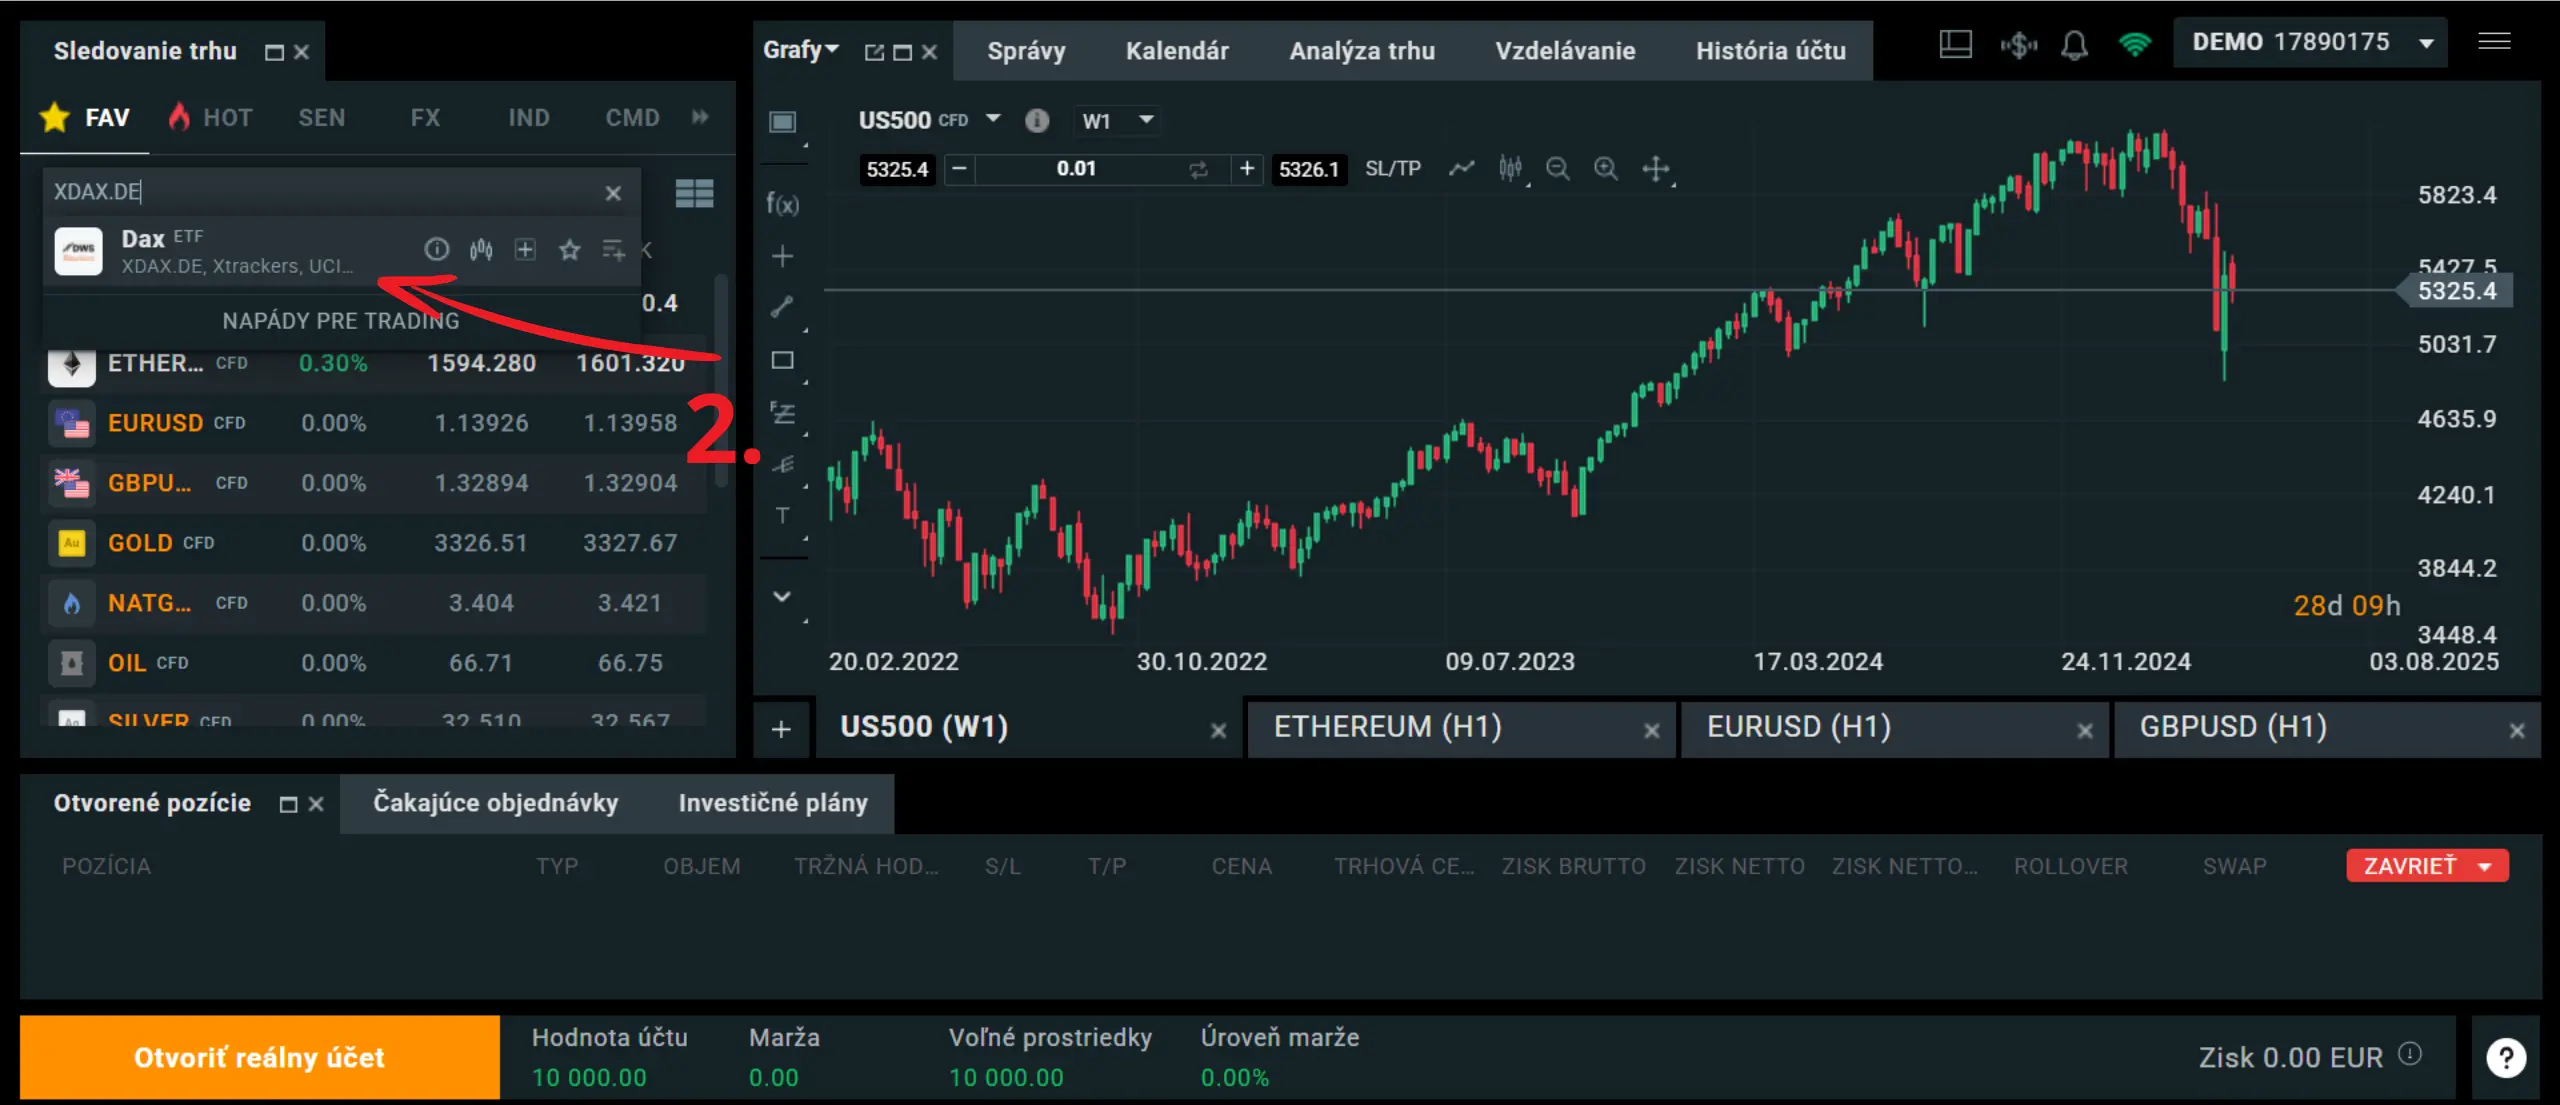Change chart type line icon
The height and width of the screenshot is (1105, 2560).
tap(1461, 168)
